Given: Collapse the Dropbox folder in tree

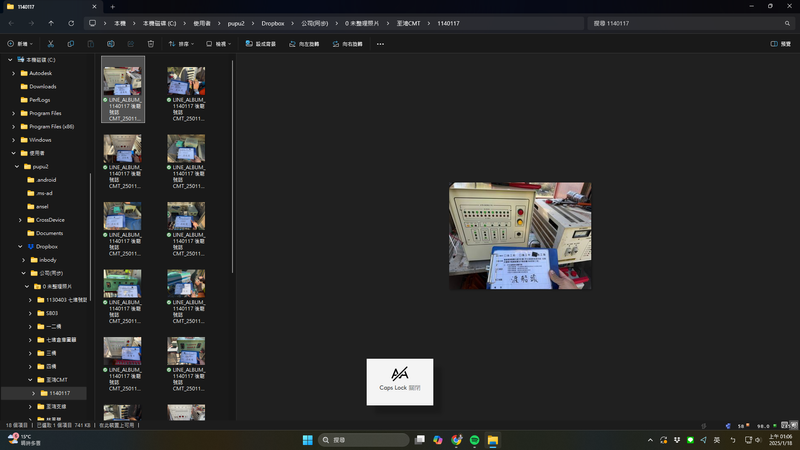Looking at the screenshot, I should 20,246.
